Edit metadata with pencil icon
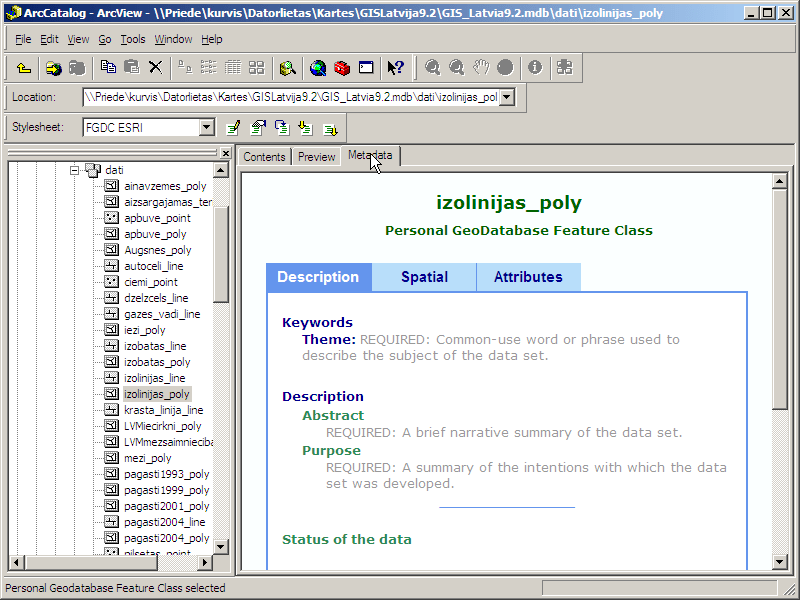Viewport: 800px width, 600px height. pyautogui.click(x=234, y=128)
